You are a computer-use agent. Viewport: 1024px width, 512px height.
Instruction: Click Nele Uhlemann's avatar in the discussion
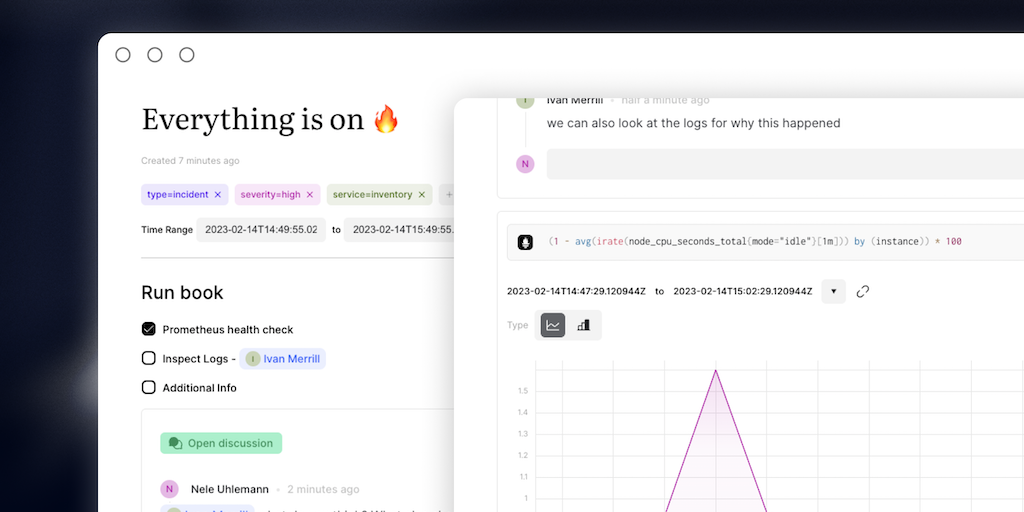tap(169, 489)
